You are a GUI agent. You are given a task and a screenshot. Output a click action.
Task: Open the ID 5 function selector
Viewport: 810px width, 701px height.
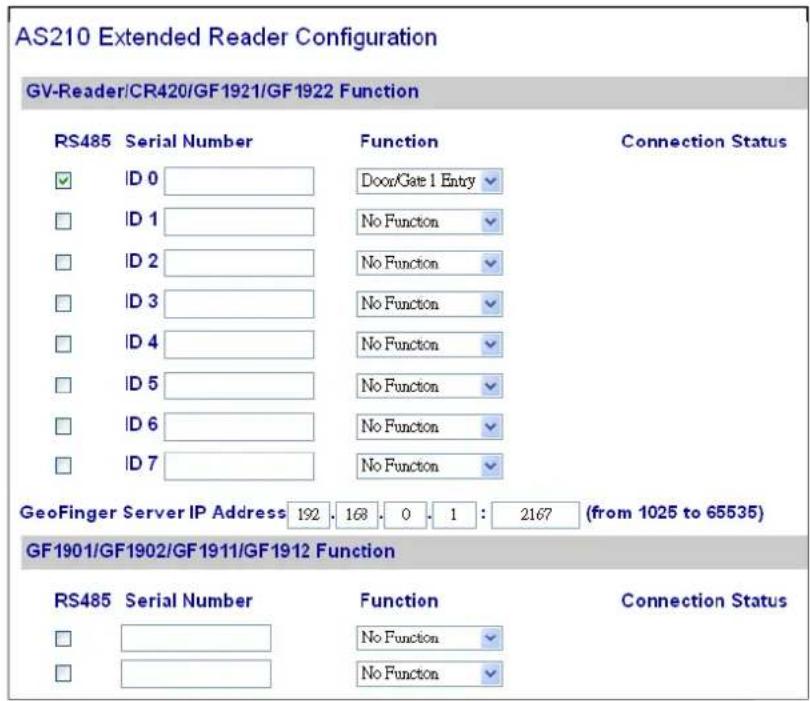coord(429,386)
